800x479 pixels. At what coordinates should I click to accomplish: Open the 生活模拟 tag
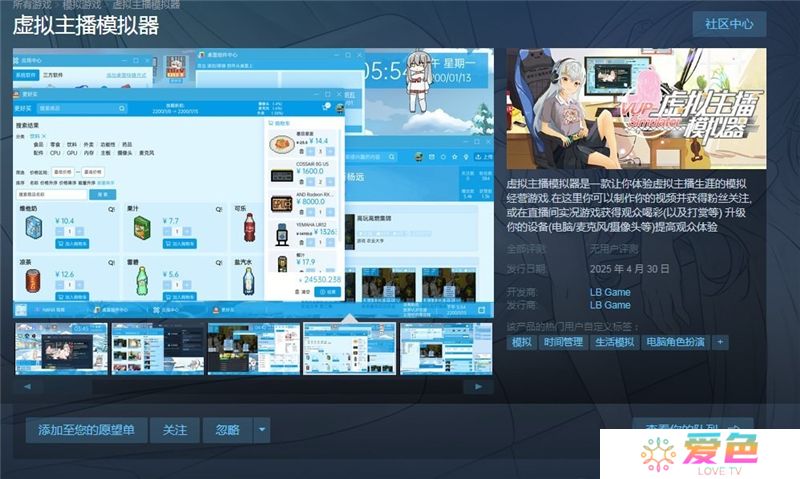coord(614,342)
